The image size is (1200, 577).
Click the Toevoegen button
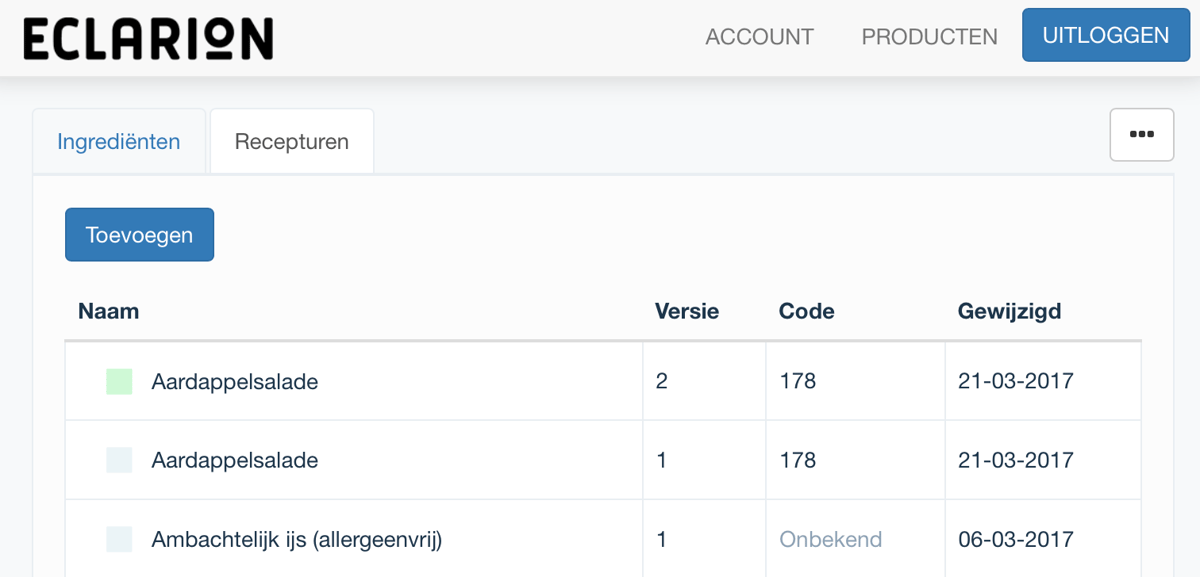(x=139, y=235)
